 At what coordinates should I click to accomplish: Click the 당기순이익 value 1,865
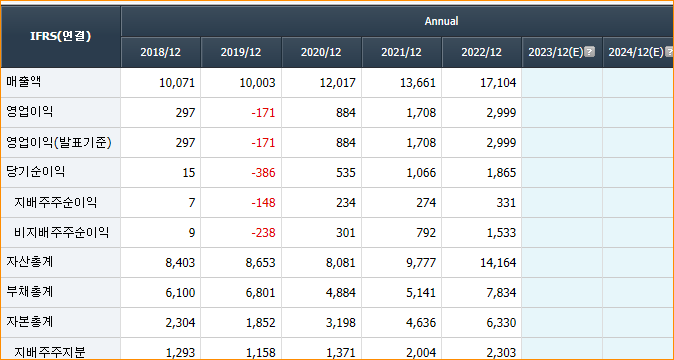tap(502, 173)
